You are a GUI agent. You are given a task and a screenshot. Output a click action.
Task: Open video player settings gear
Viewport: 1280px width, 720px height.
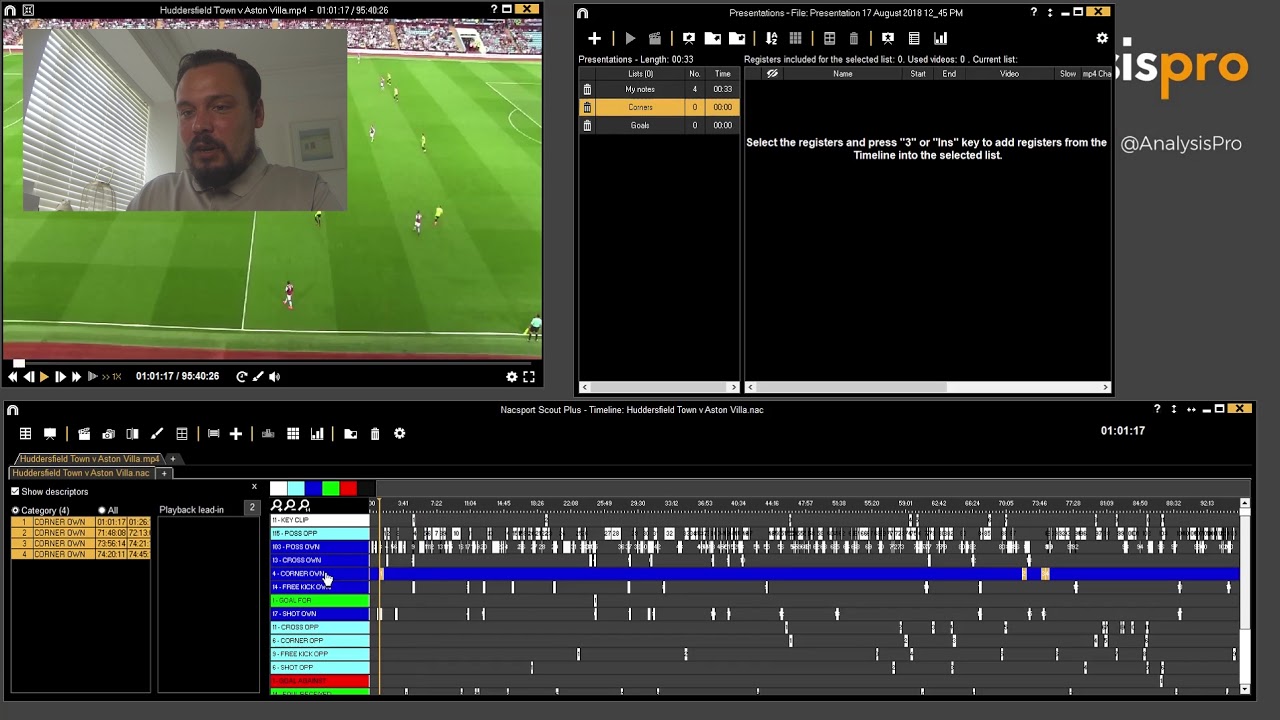tap(512, 377)
